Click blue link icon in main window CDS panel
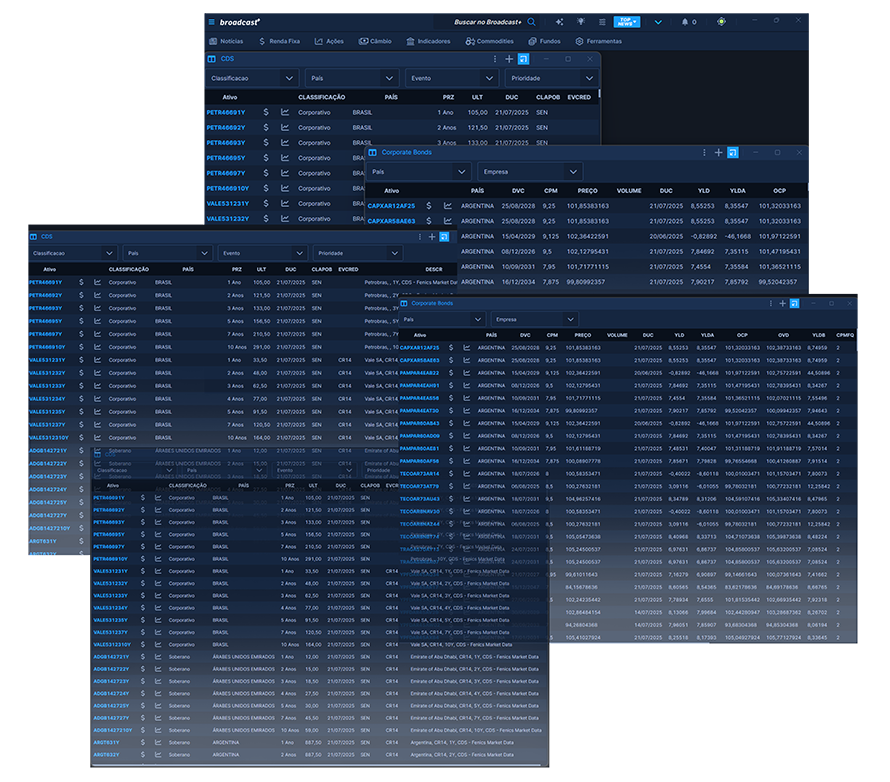Image resolution: width=890 pixels, height=782 pixels. [x=523, y=59]
